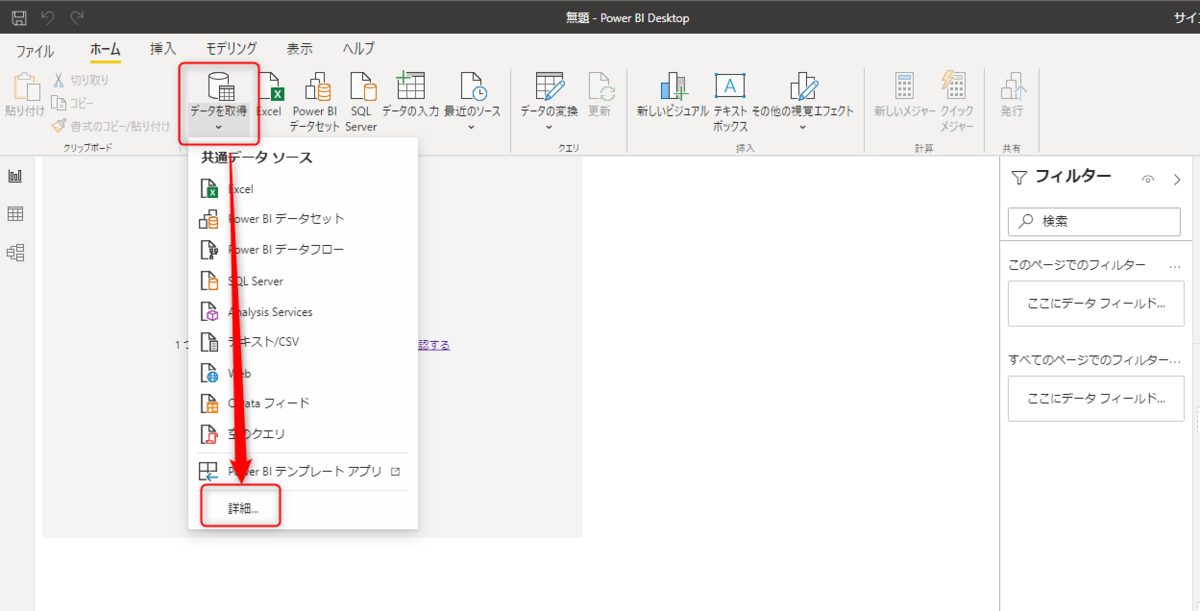The image size is (1200, 611).
Task: Click the funnel icon beside フィルター
Action: pos(1019,178)
